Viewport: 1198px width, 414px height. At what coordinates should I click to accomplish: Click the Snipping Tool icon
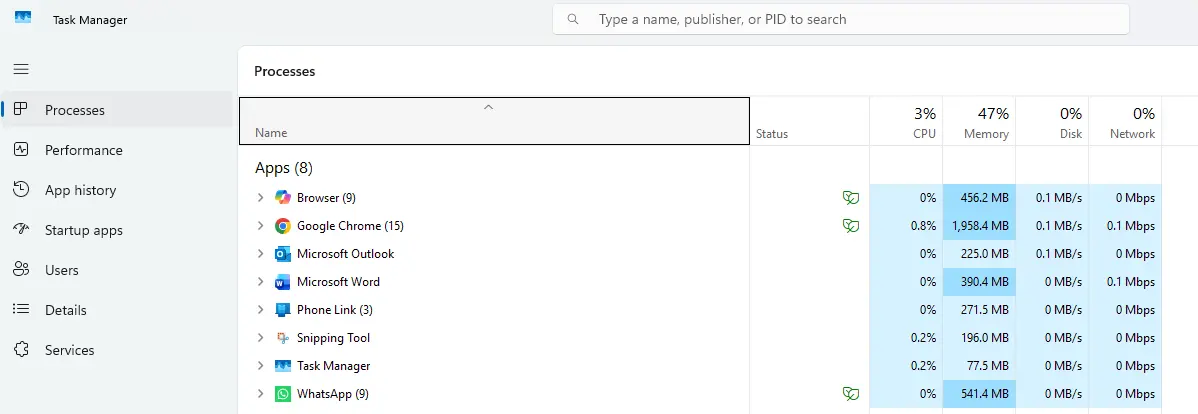click(x=283, y=338)
